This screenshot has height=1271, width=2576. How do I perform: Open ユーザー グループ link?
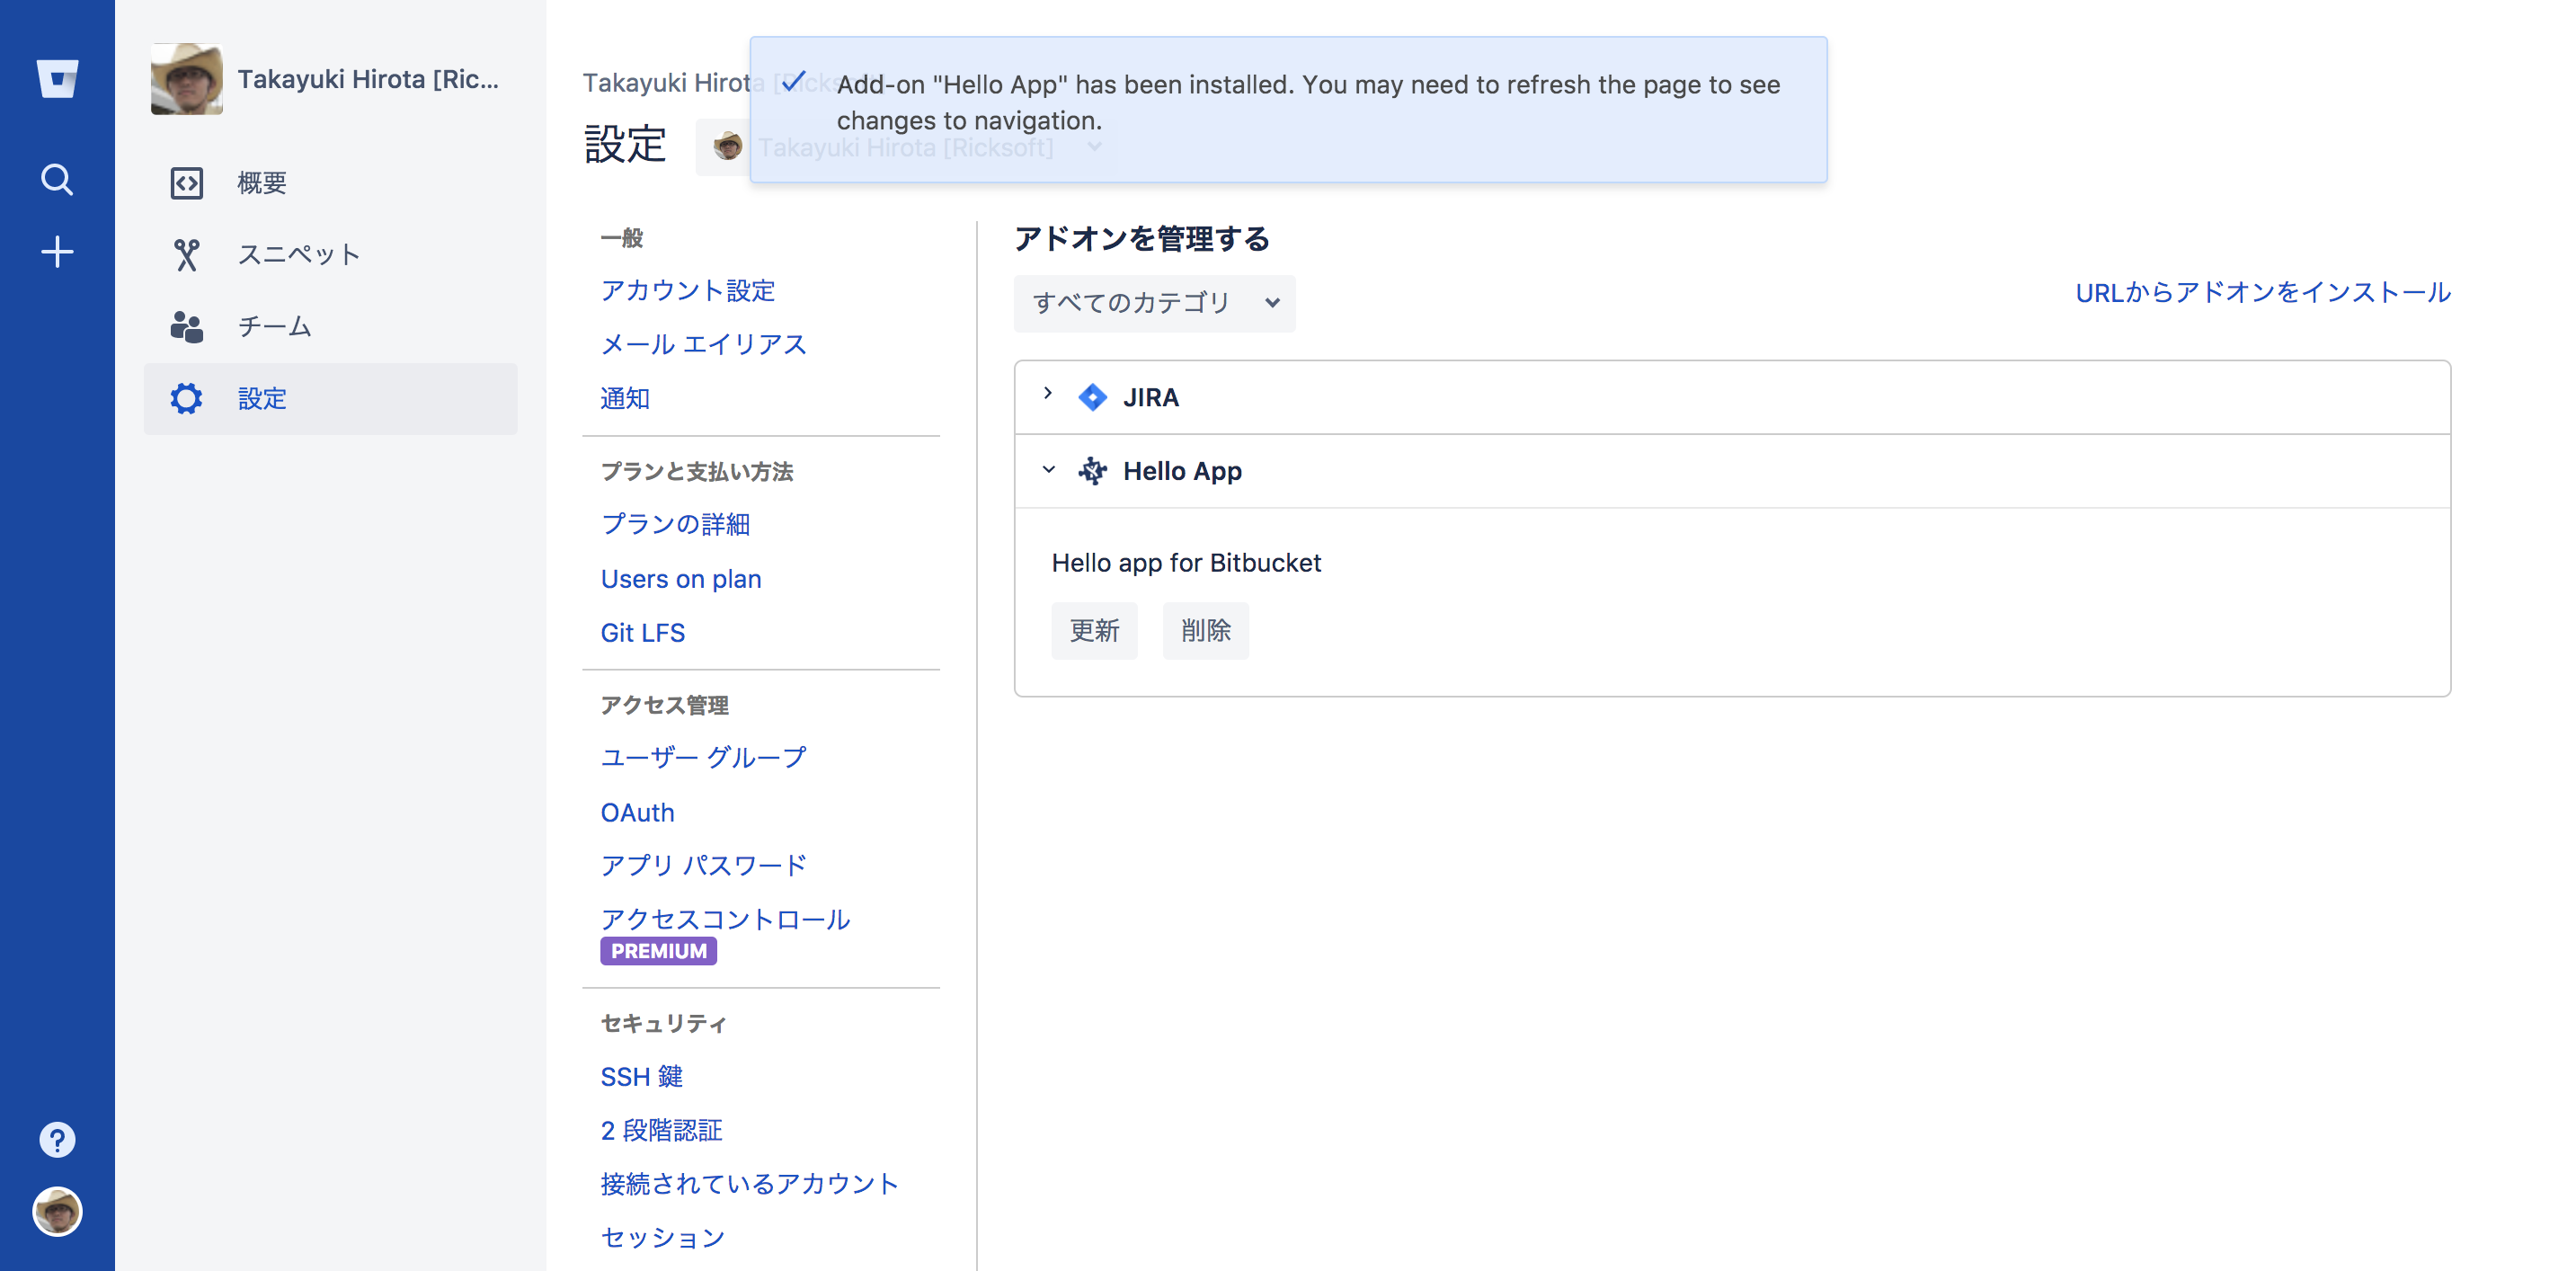(x=703, y=757)
